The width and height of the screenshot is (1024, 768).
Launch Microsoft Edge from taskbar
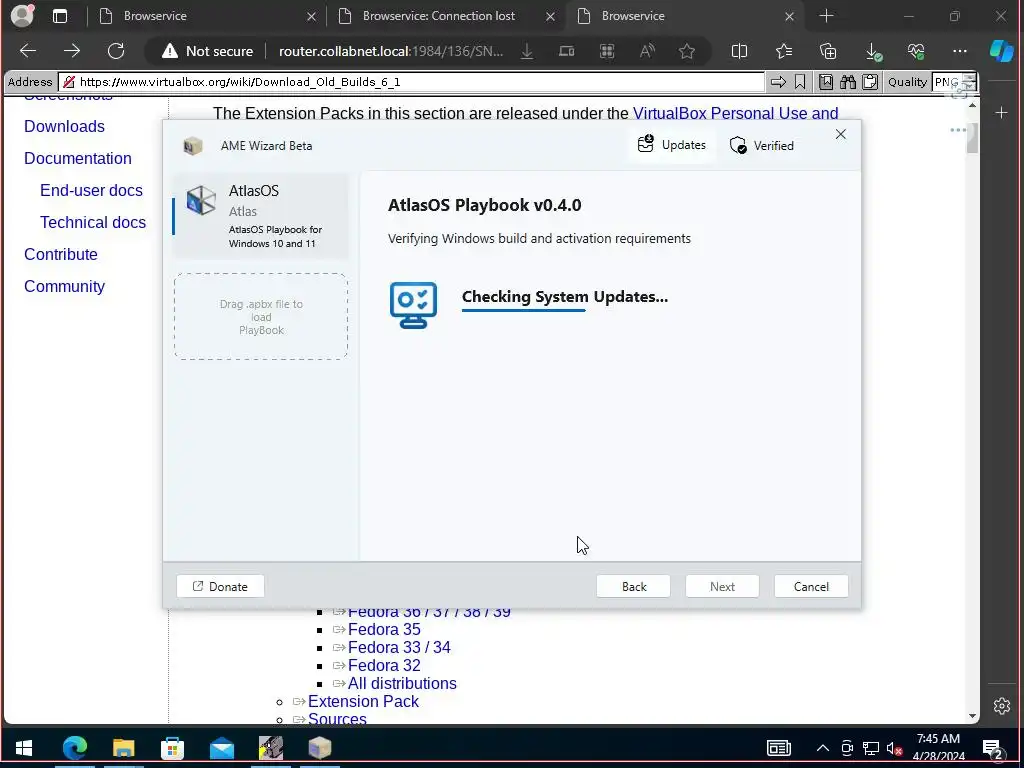[x=75, y=748]
